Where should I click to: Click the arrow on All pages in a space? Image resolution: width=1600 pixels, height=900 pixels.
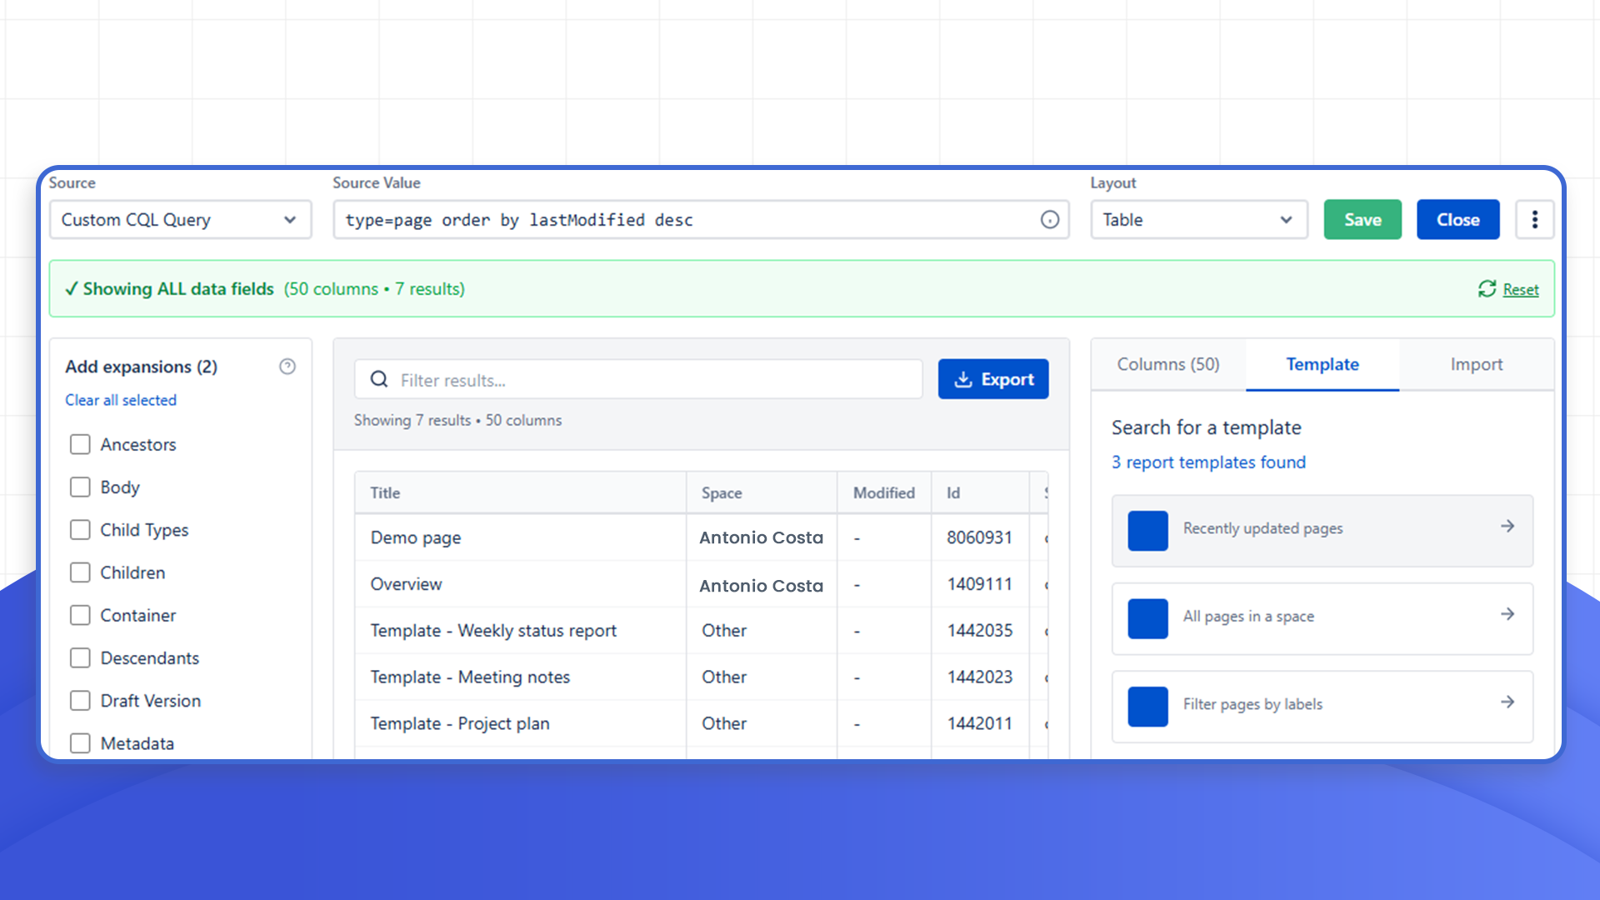tap(1507, 615)
